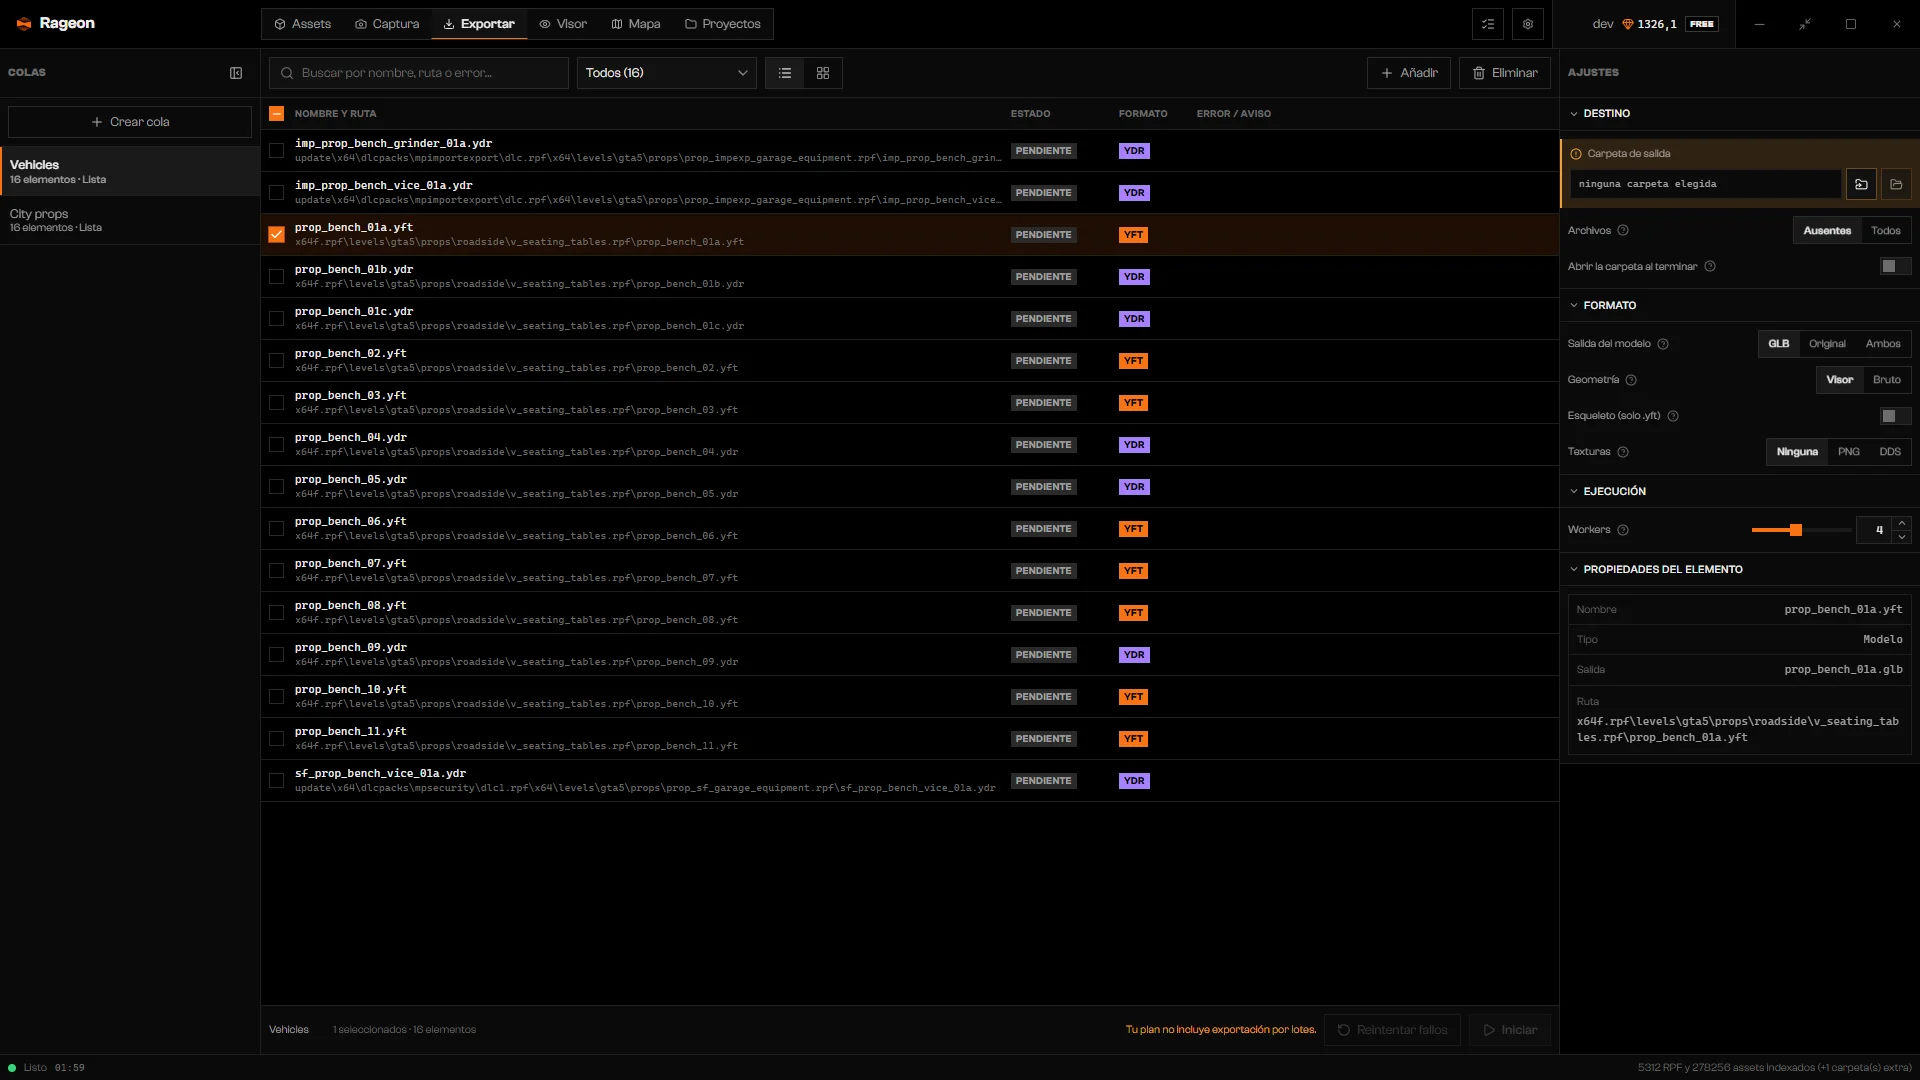This screenshot has width=1920, height=1080.
Task: Adjust the Workers slider handle
Action: pos(1796,530)
